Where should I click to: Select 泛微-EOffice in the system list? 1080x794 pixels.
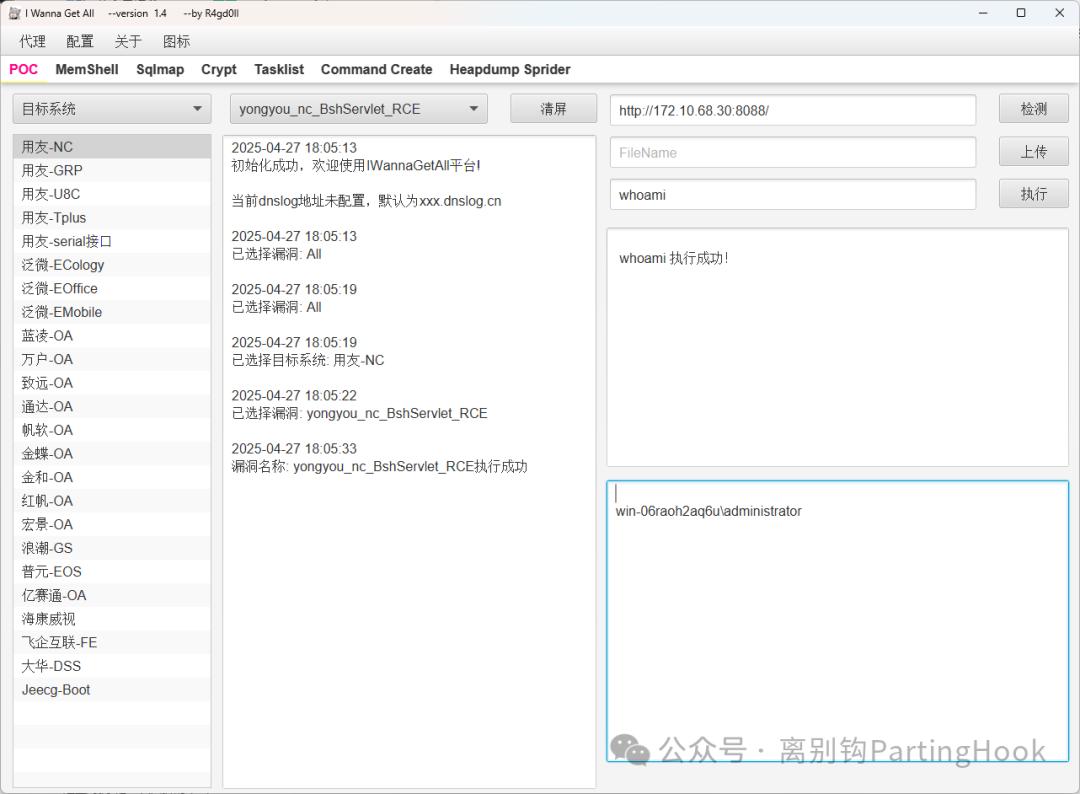[x=112, y=289]
